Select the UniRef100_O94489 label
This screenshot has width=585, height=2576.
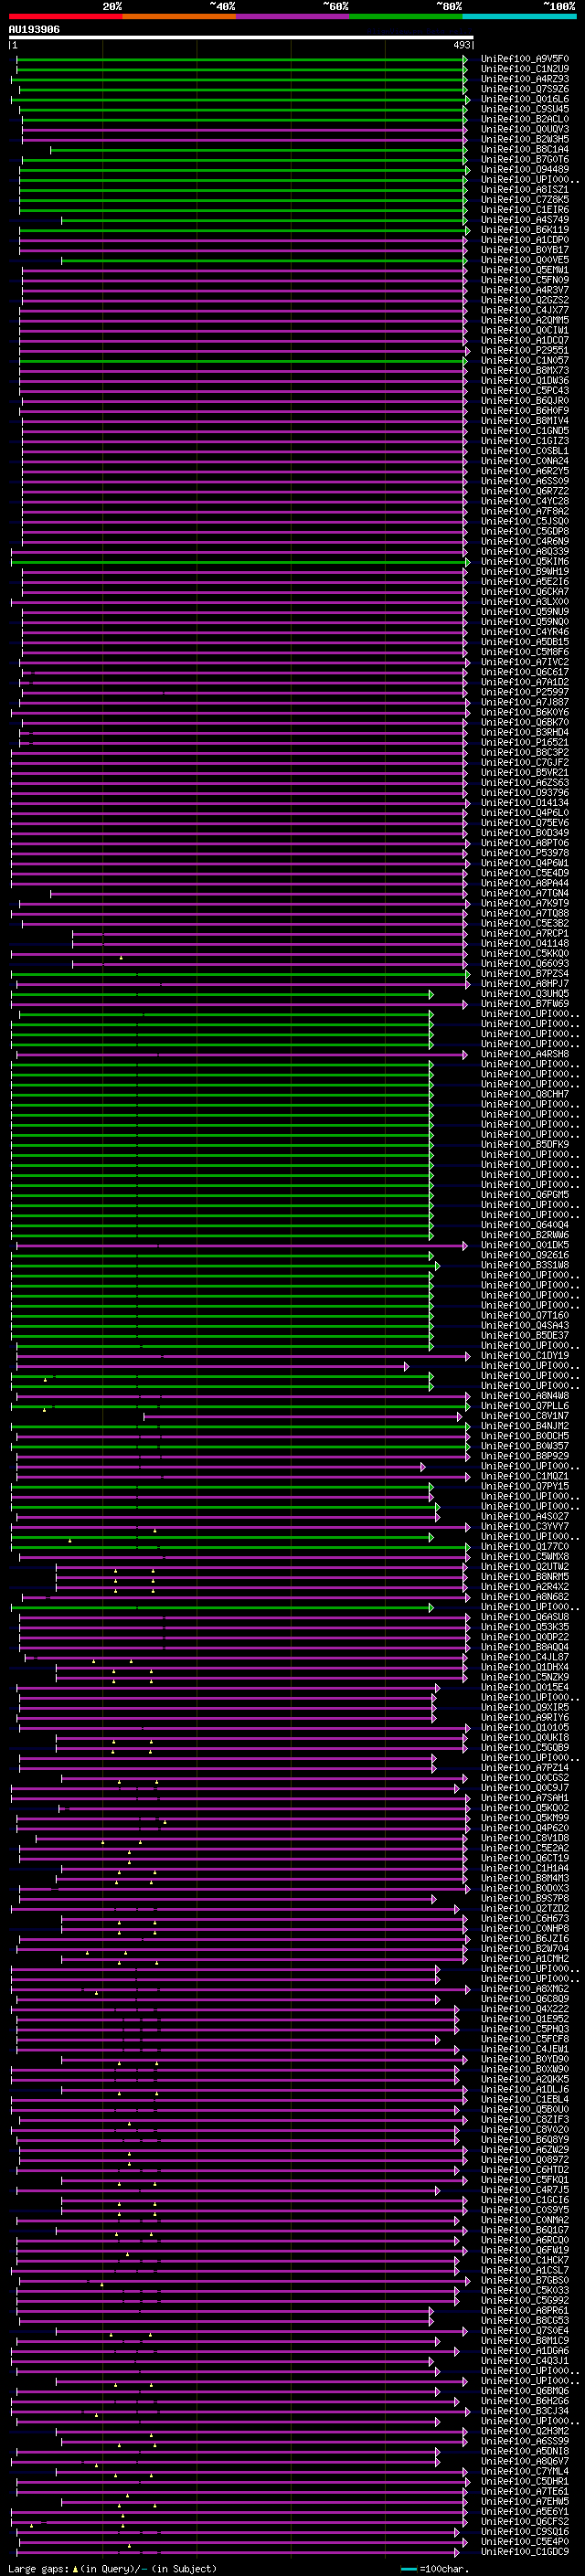pos(525,169)
